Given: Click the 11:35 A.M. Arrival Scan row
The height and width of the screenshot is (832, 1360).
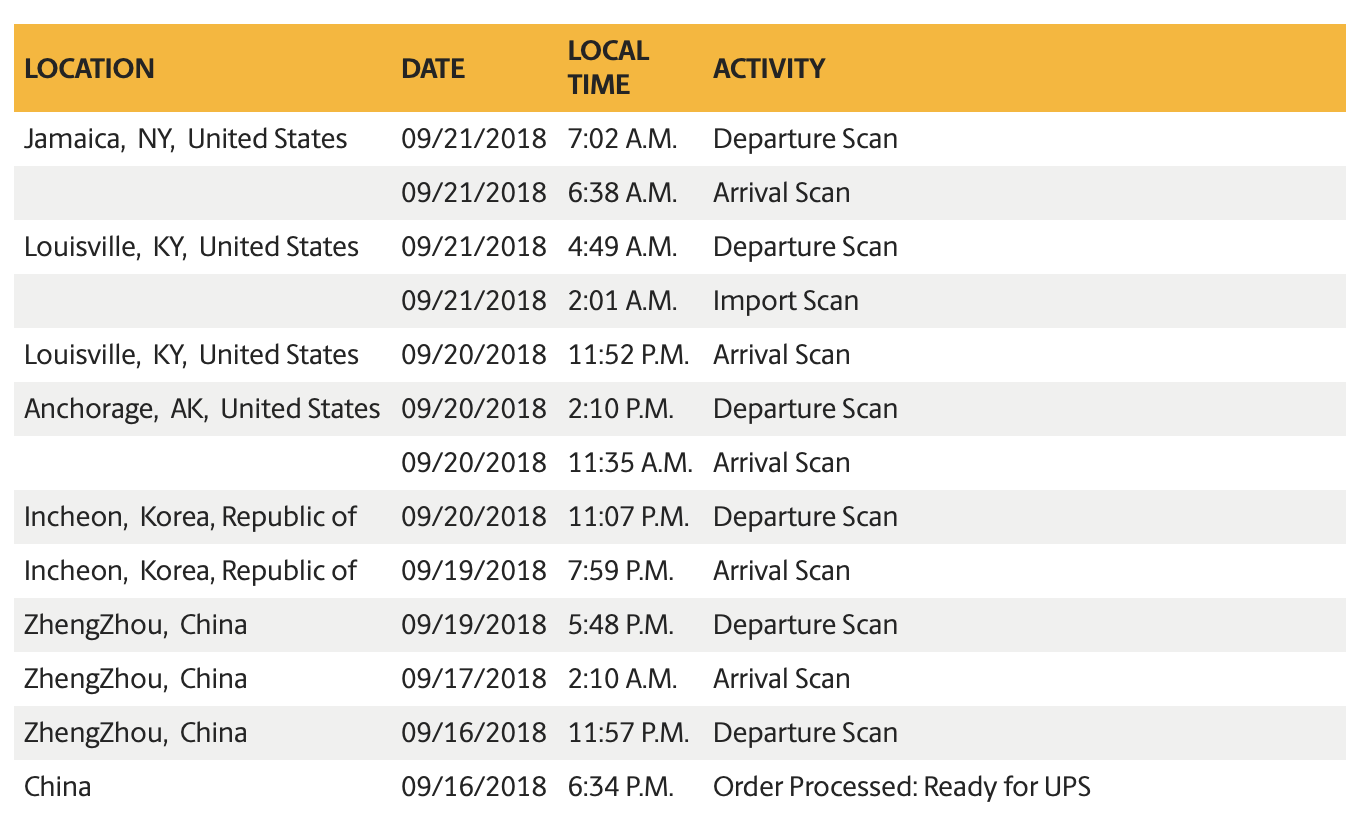Looking at the screenshot, I should click(781, 462).
